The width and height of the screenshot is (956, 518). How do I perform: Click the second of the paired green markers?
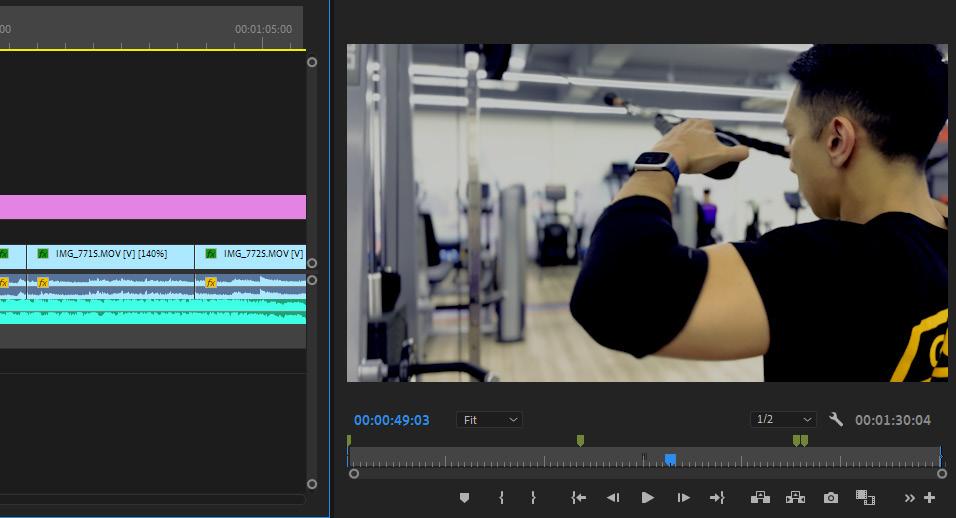(804, 440)
